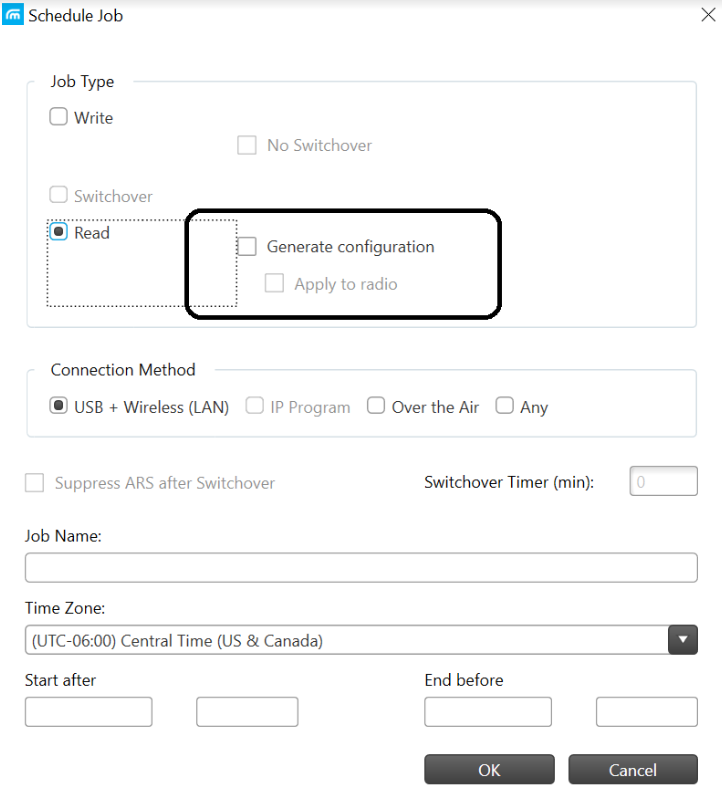Image resolution: width=722 pixels, height=787 pixels.
Task: Click the Schedule Job app icon in title bar
Action: [x=13, y=14]
